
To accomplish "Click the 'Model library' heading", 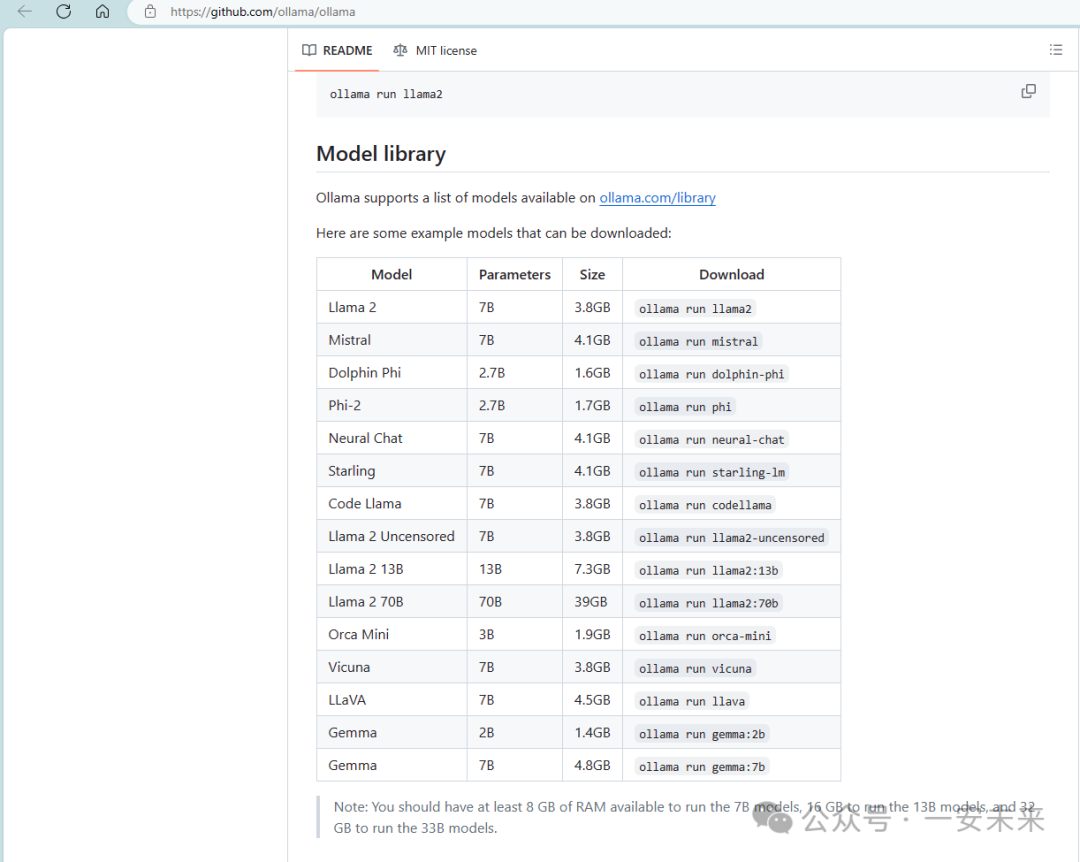I will click(381, 153).
